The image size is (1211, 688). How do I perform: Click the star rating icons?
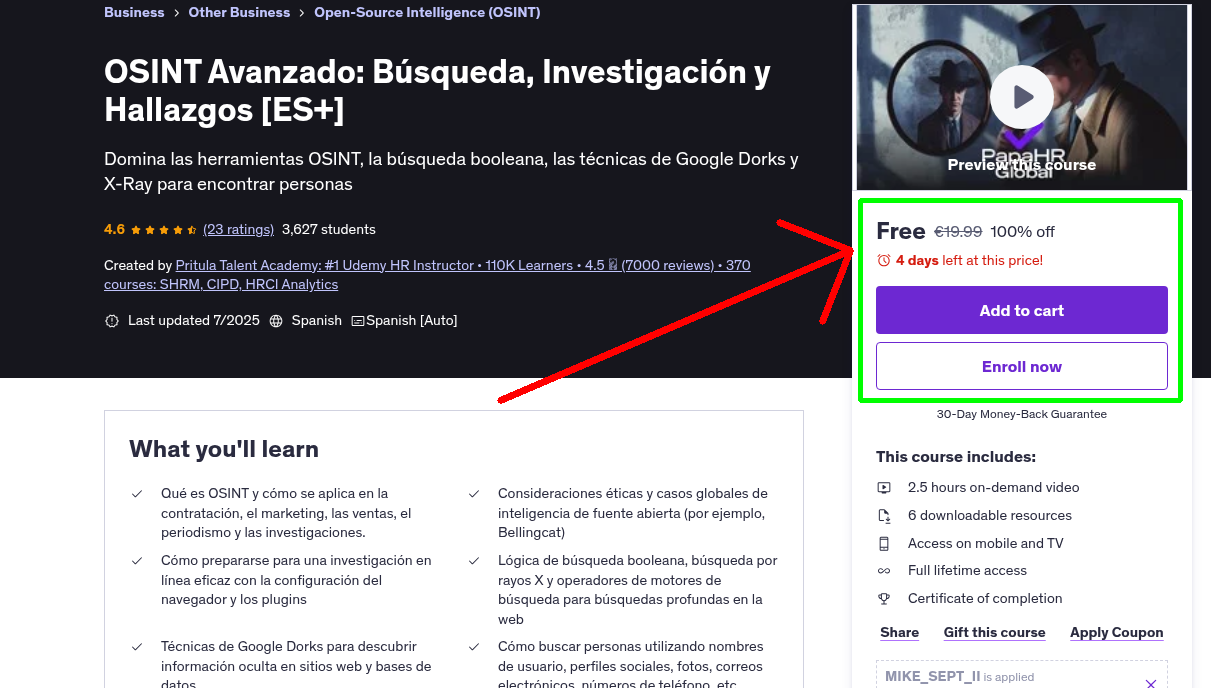coord(164,230)
